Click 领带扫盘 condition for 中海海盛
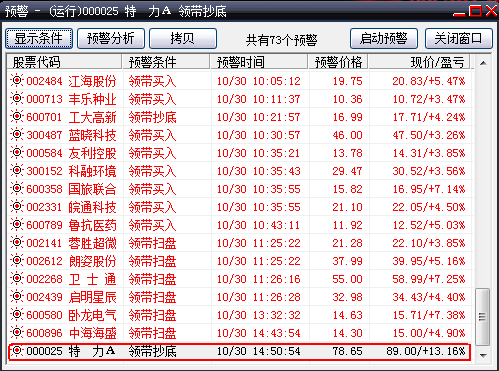 pyautogui.click(x=152, y=333)
